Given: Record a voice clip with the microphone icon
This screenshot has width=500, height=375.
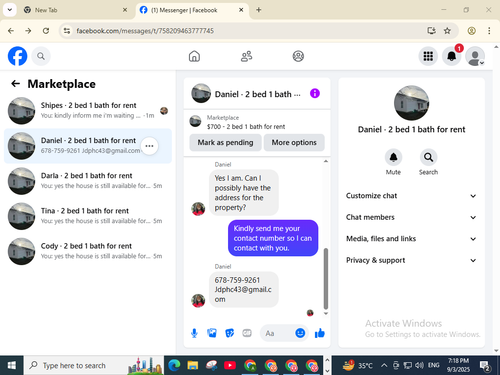Looking at the screenshot, I should pyautogui.click(x=194, y=333).
